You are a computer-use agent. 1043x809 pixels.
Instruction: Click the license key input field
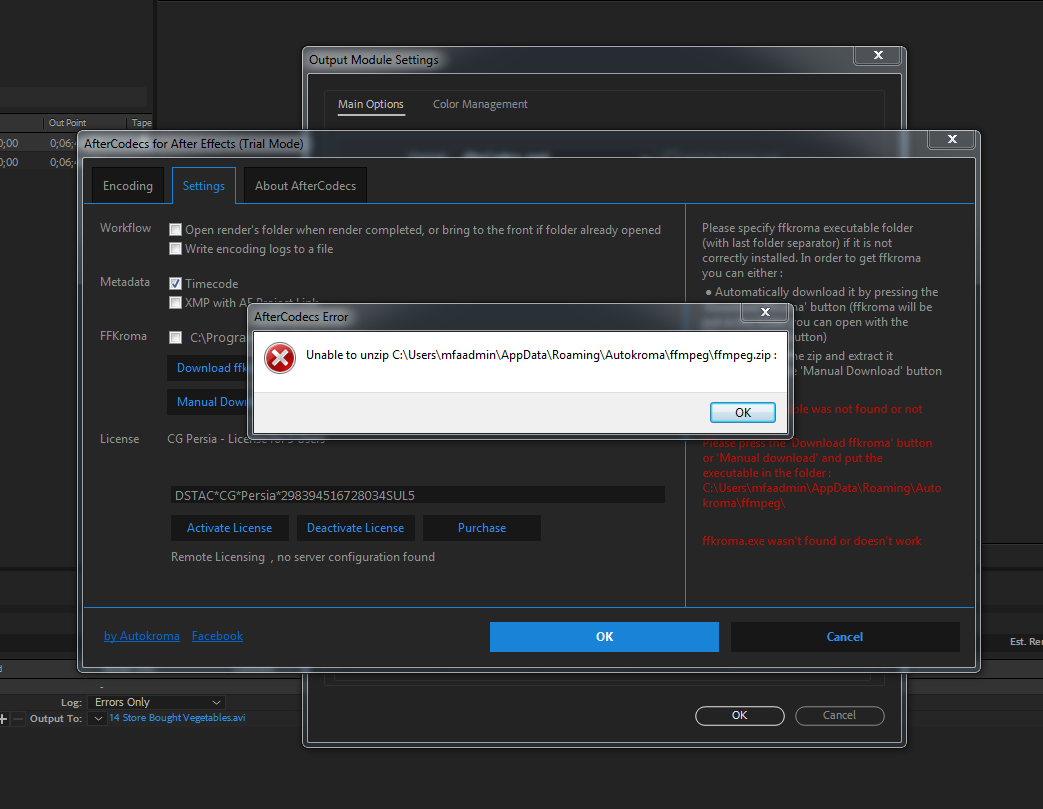(x=418, y=495)
